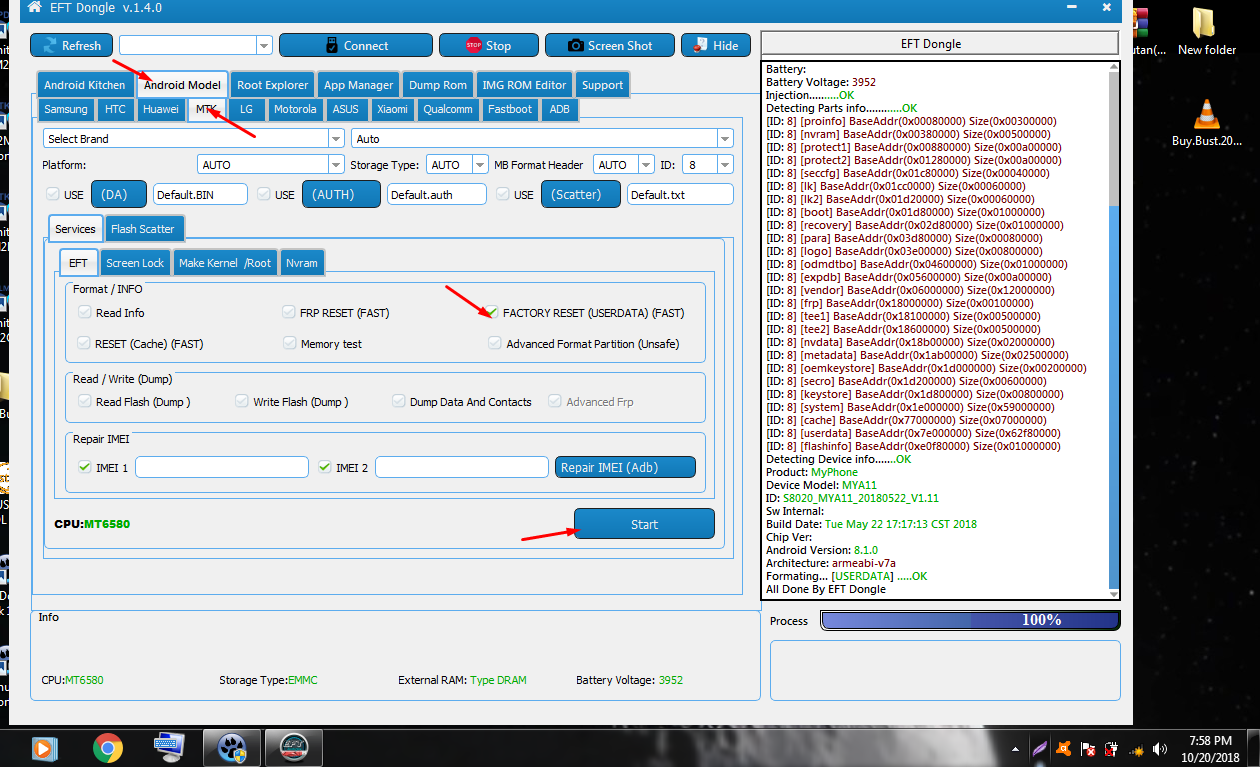The width and height of the screenshot is (1260, 767).
Task: Click the Process progress bar at 100%
Action: click(970, 620)
